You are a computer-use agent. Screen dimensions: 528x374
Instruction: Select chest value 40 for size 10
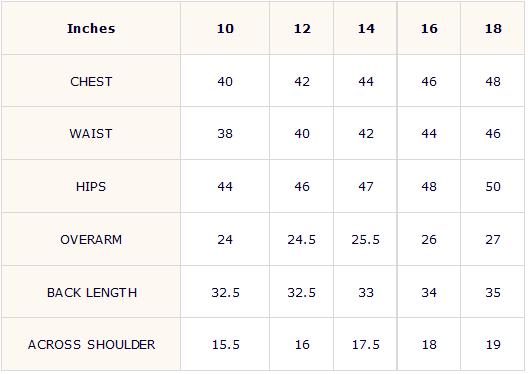coord(225,81)
